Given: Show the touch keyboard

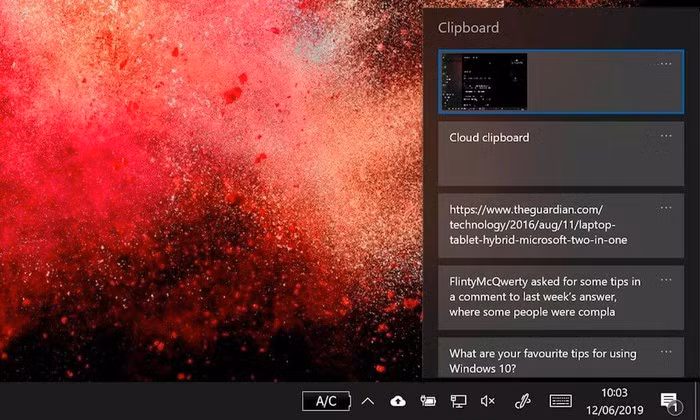Looking at the screenshot, I should 560,401.
